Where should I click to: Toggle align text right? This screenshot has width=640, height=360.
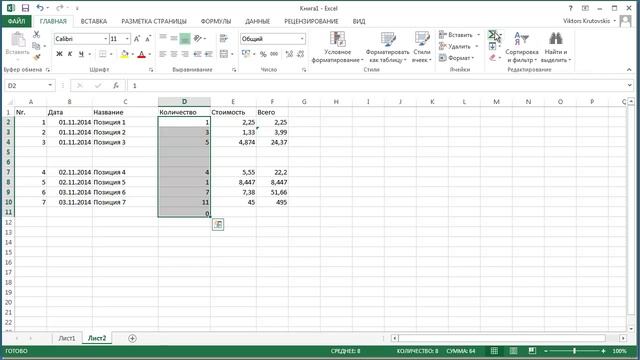pyautogui.click(x=185, y=54)
